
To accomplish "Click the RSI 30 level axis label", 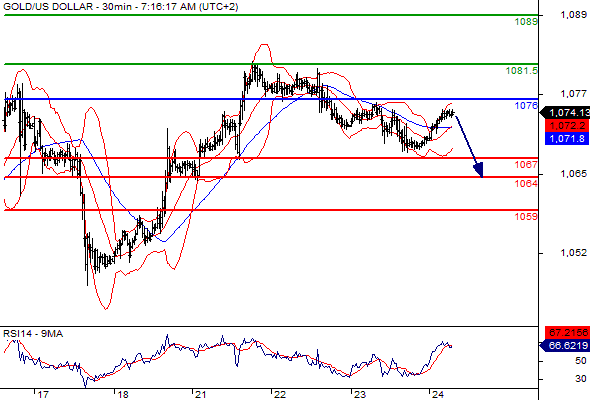I will pos(581,379).
